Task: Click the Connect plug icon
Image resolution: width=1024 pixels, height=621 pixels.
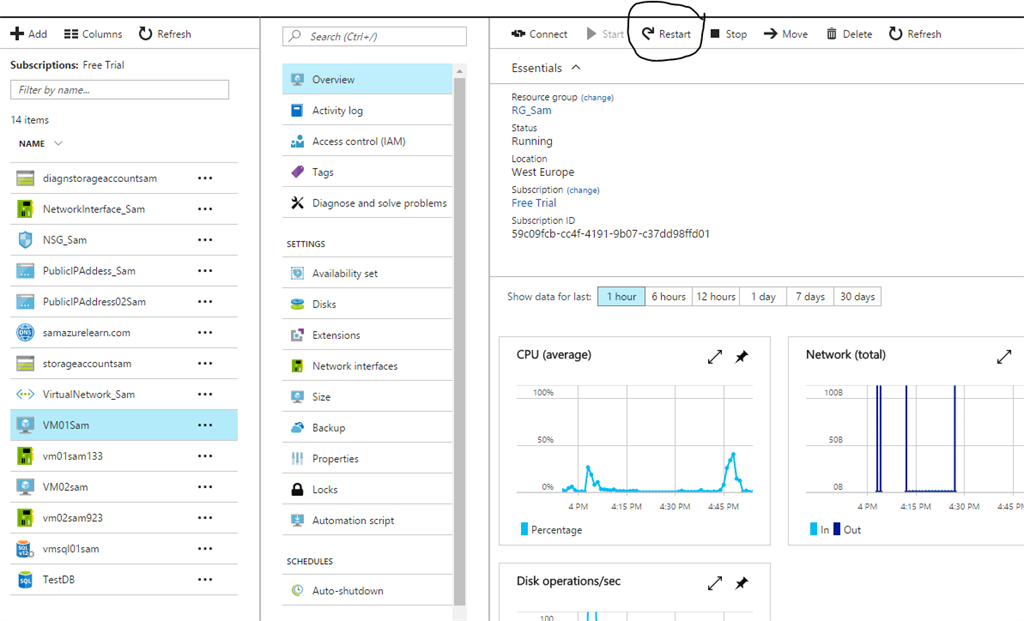Action: (519, 34)
